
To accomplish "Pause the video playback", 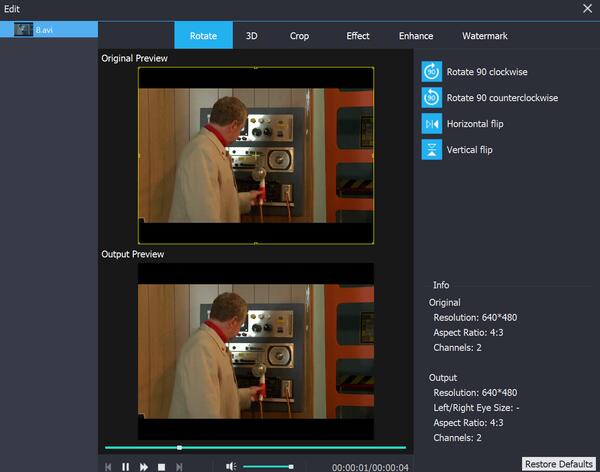I will (x=126, y=466).
